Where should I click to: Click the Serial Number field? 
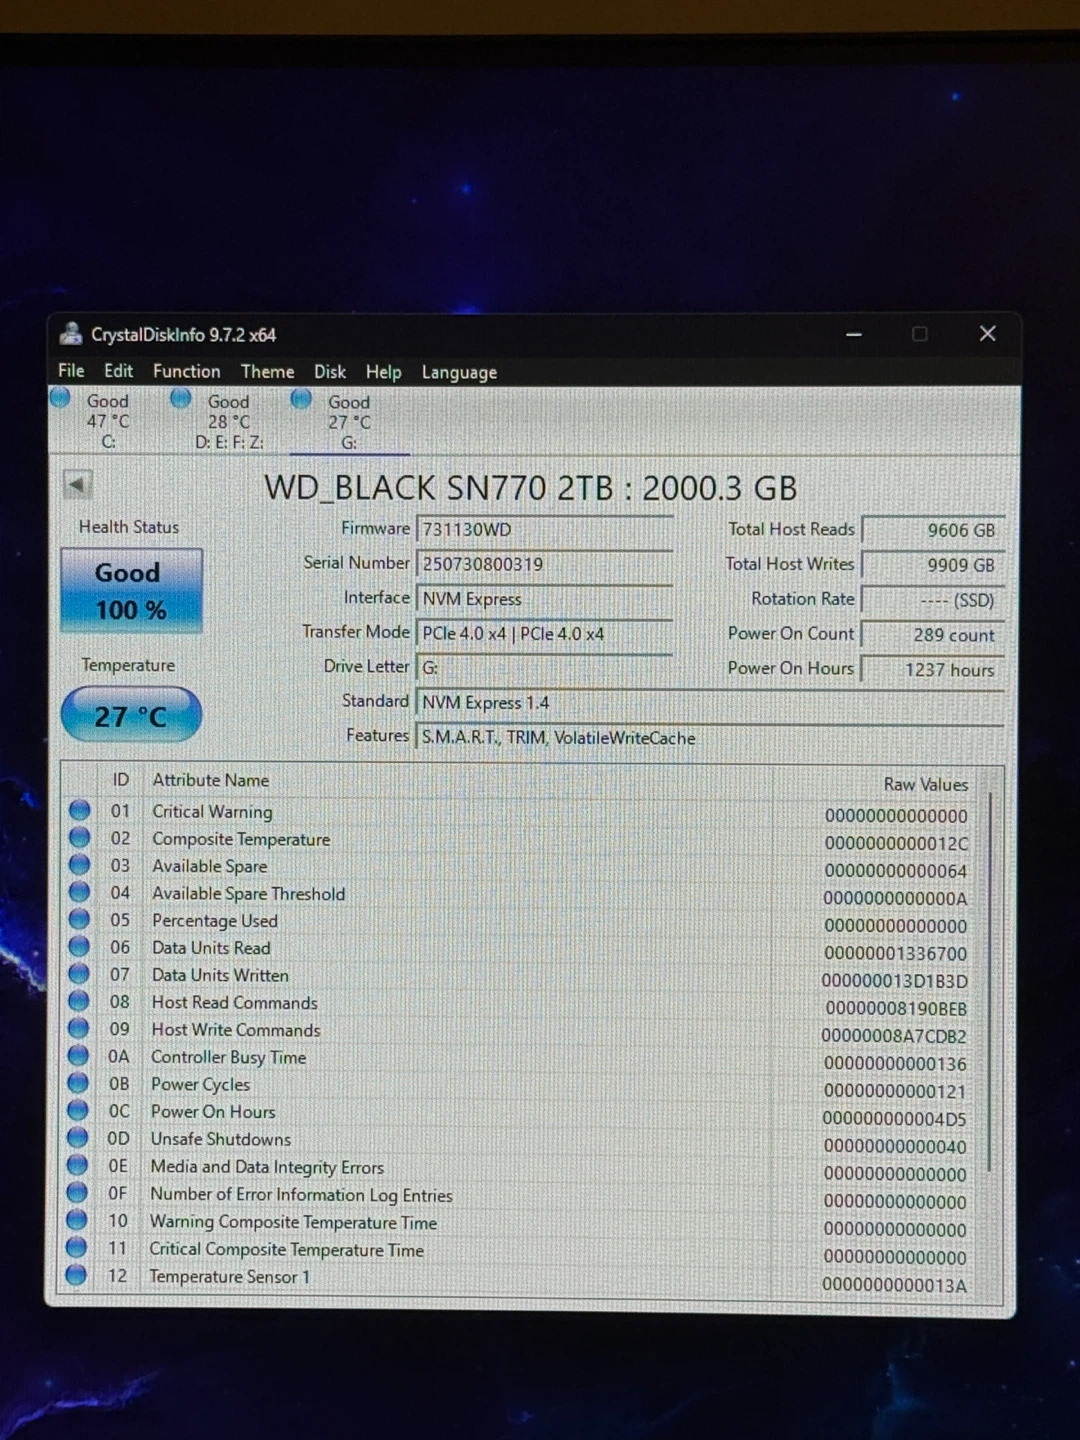[x=545, y=564]
